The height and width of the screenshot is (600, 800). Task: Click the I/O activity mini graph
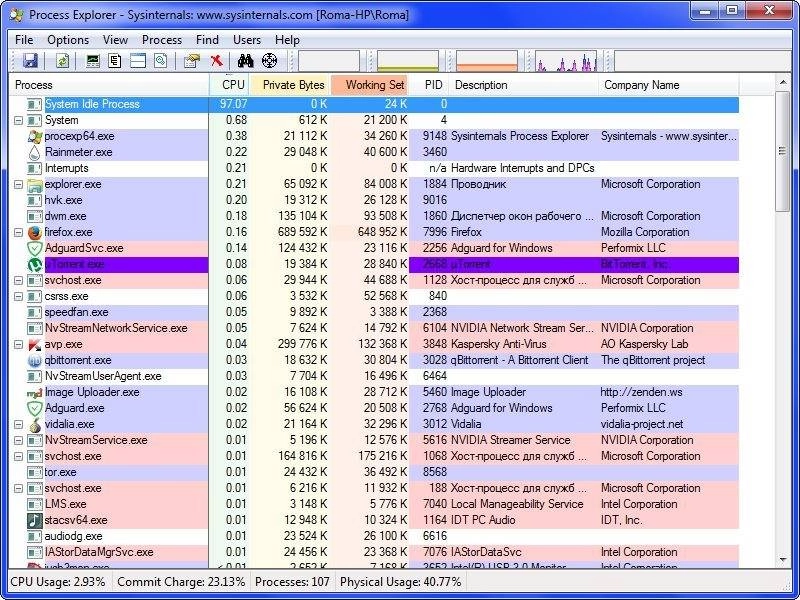pyautogui.click(x=566, y=61)
